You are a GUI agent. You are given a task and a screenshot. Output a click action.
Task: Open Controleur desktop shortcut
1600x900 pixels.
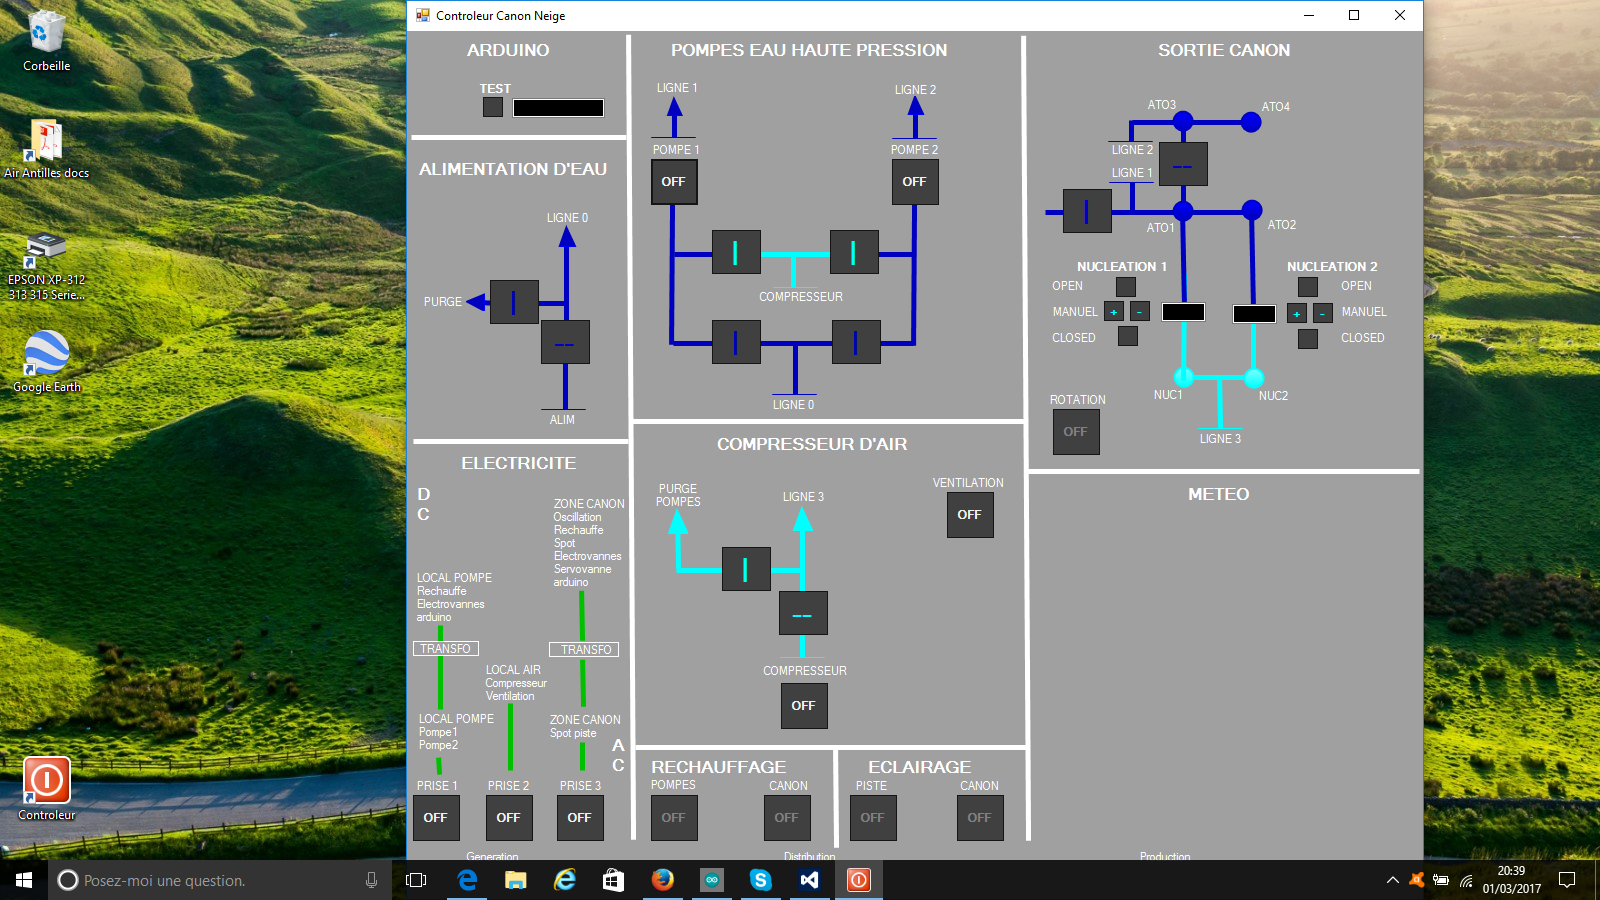[x=47, y=789]
